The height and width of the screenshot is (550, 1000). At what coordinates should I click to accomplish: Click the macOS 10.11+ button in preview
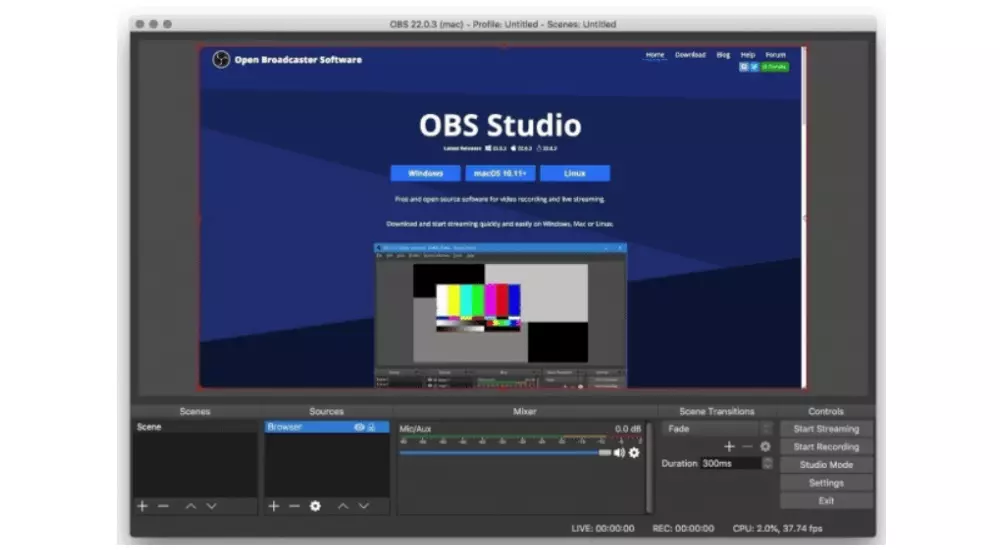coord(500,173)
